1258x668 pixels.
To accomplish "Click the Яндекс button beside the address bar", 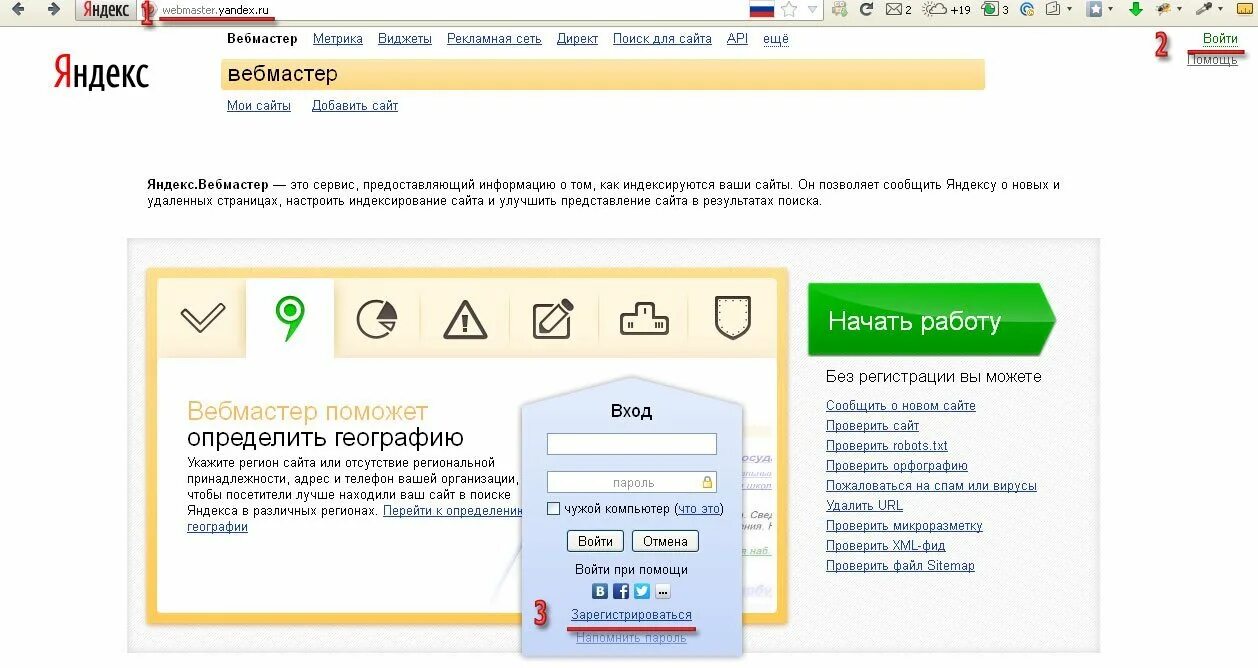I will pos(105,10).
